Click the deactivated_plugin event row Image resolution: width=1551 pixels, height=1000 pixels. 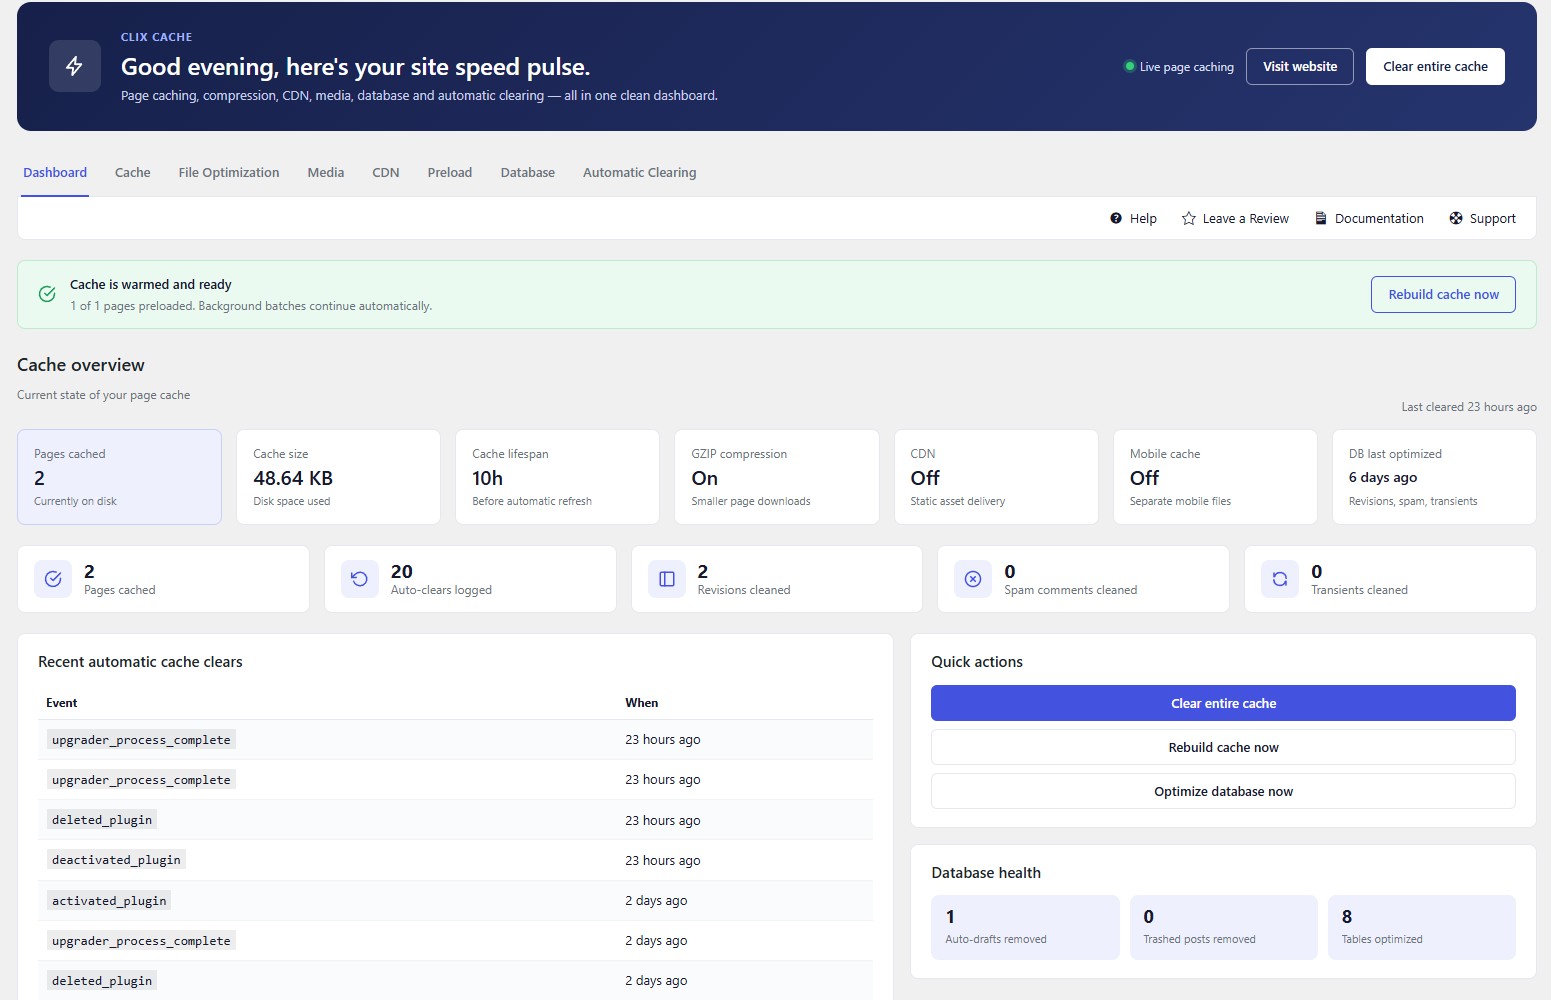click(455, 860)
